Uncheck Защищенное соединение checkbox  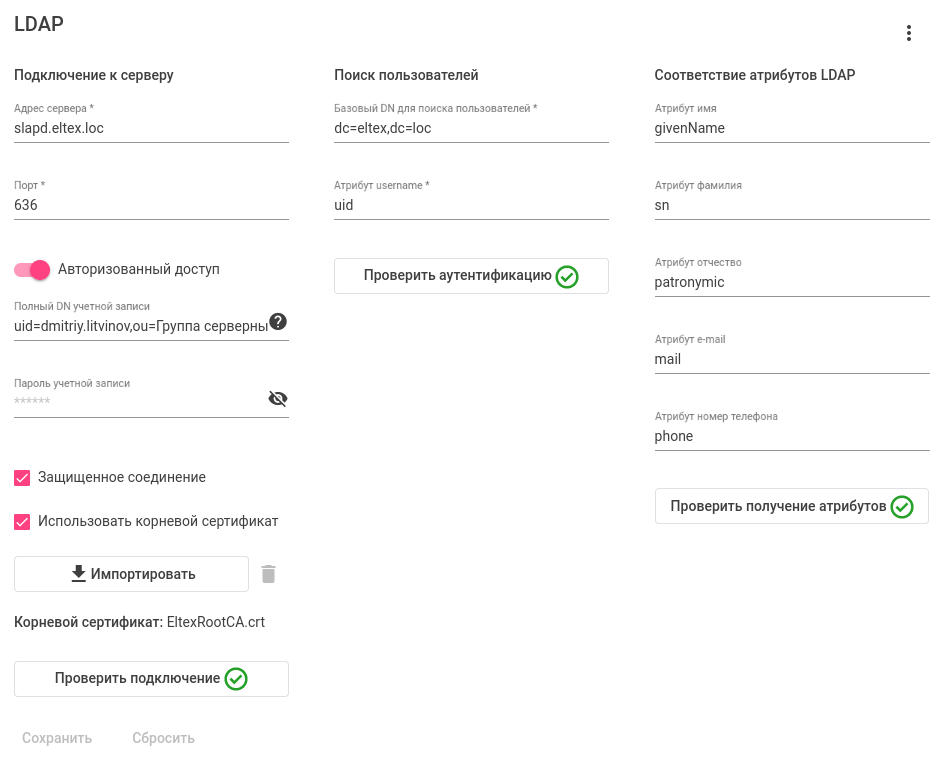click(x=22, y=478)
